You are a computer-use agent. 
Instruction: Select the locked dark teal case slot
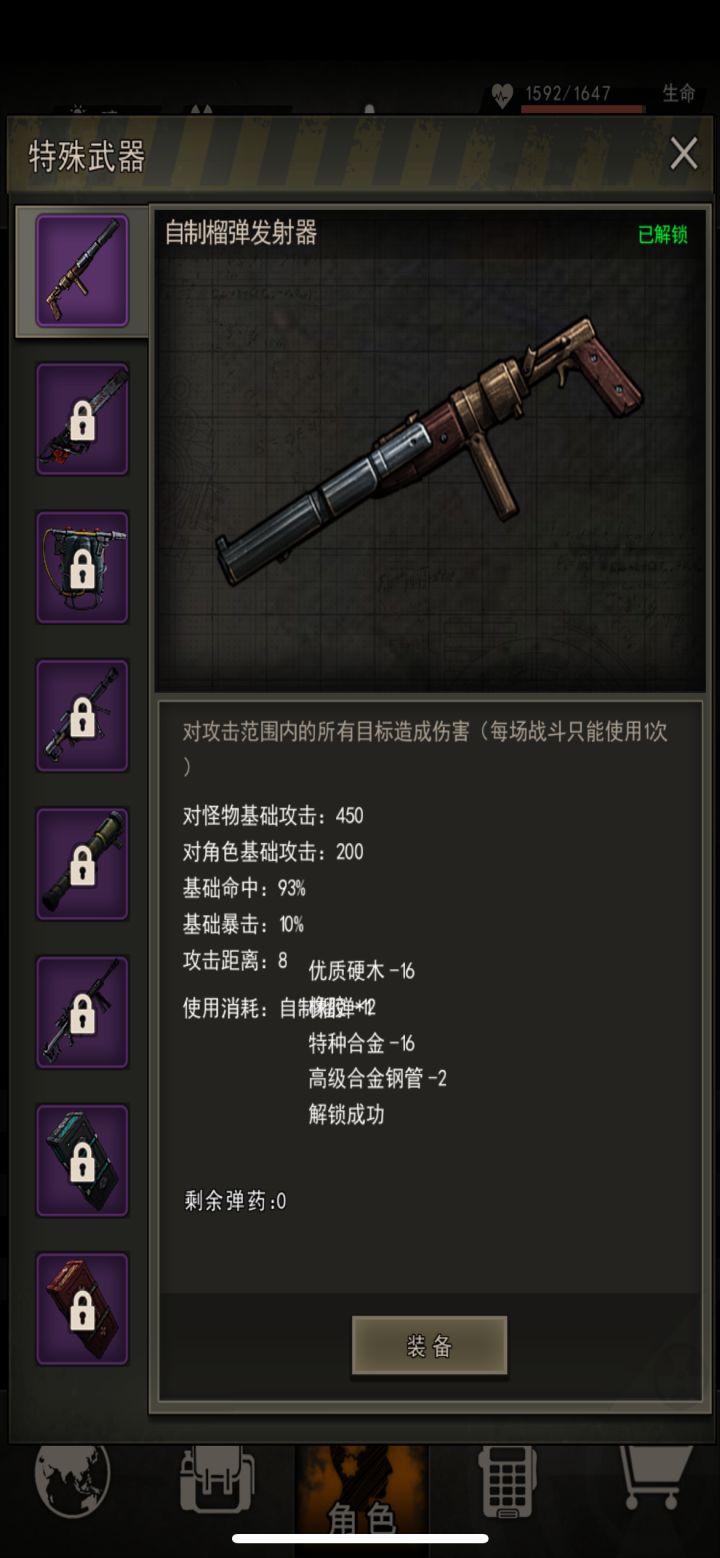82,1160
